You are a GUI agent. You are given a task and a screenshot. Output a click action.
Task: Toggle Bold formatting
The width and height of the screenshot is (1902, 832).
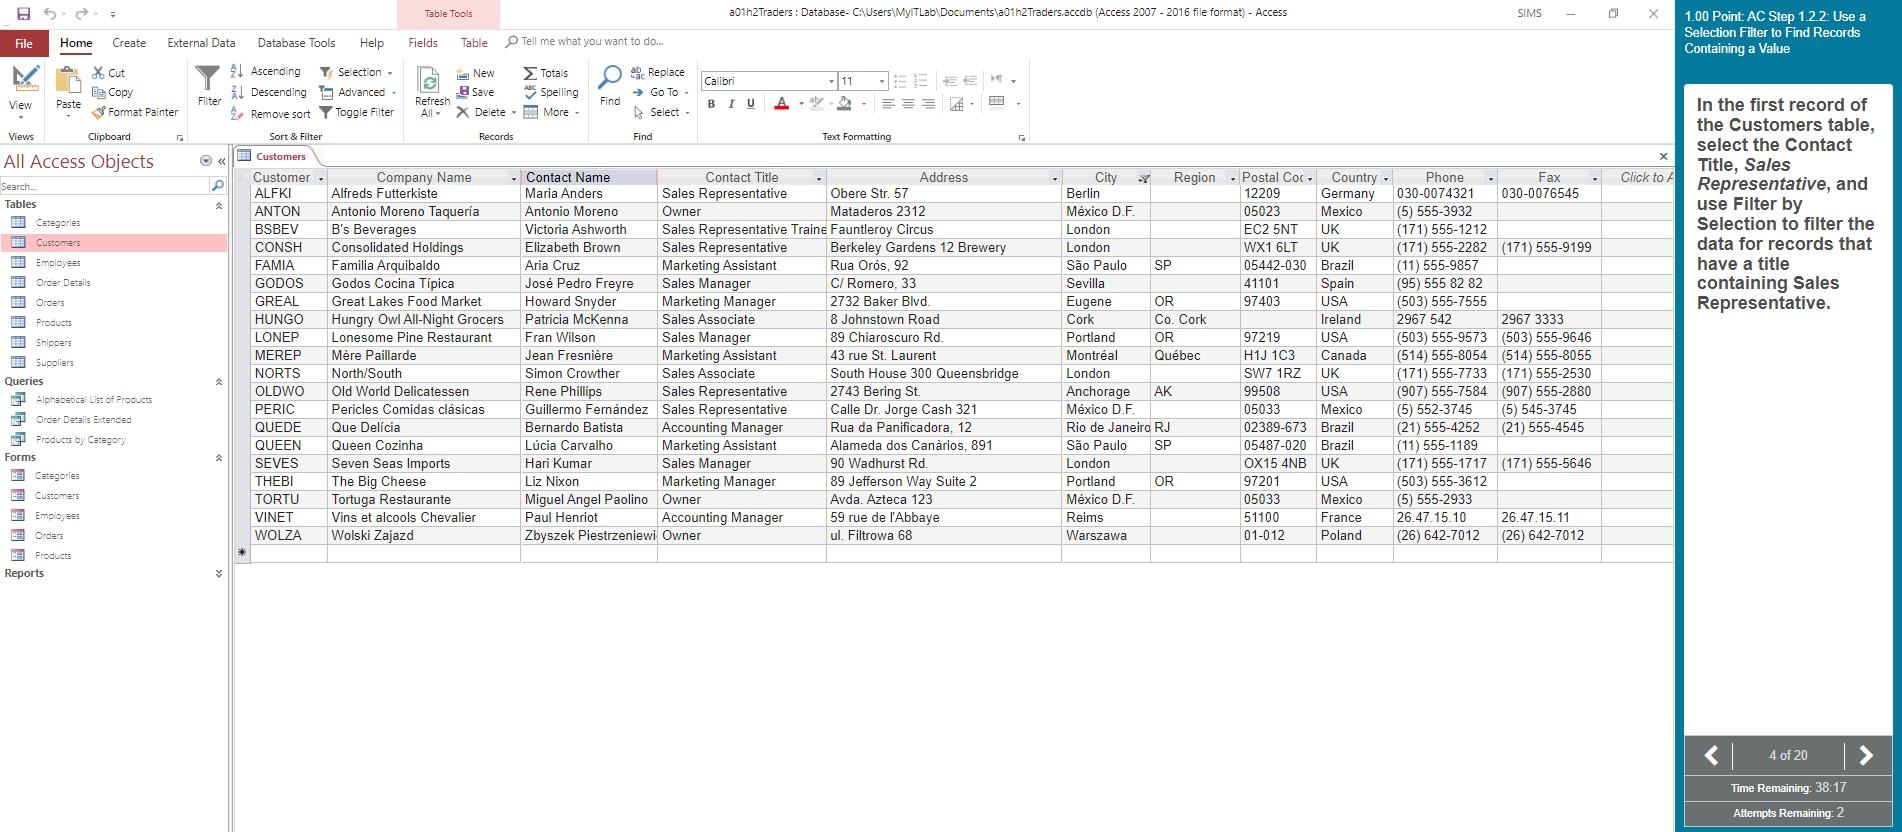[x=711, y=103]
